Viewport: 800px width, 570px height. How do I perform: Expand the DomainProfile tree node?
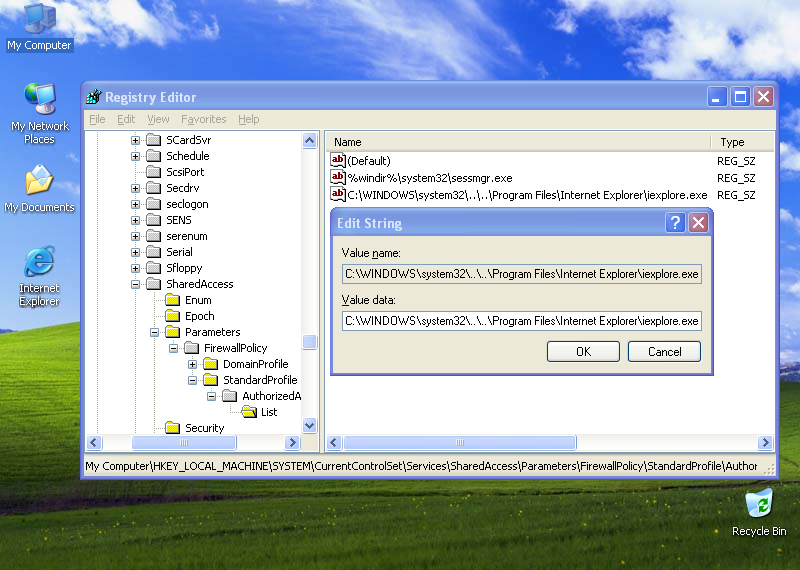[192, 364]
